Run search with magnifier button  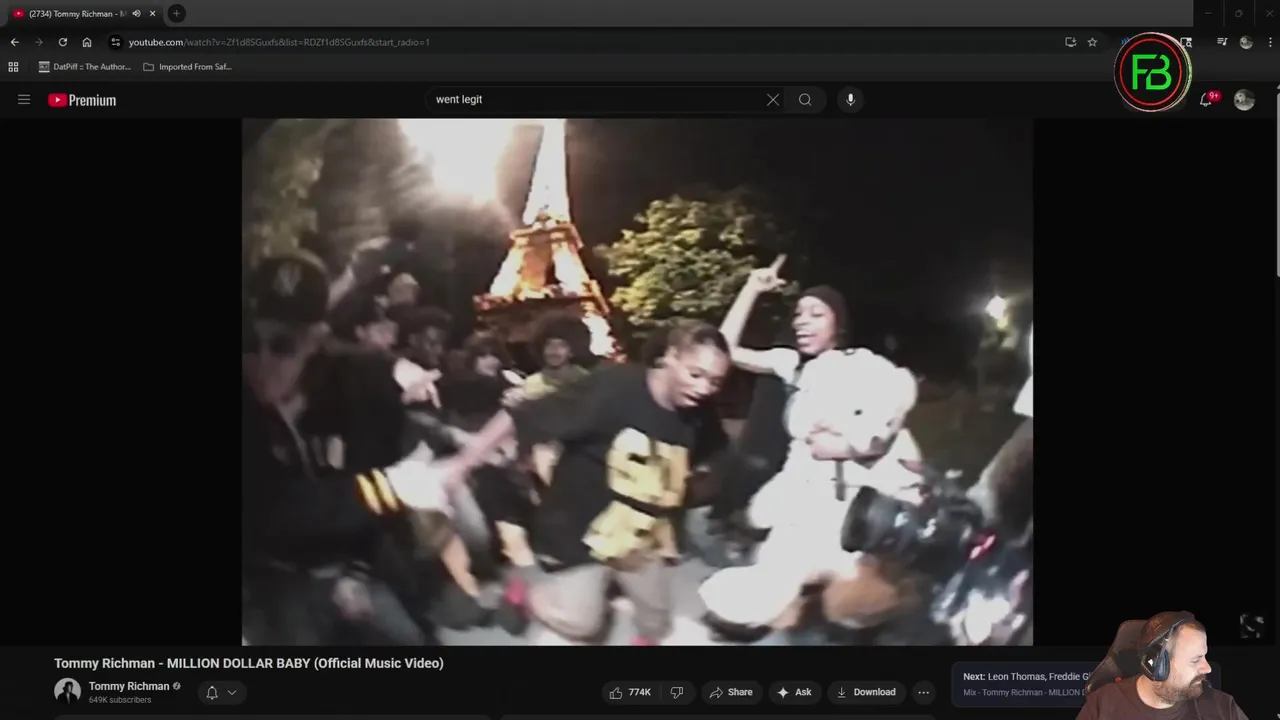[x=805, y=99]
